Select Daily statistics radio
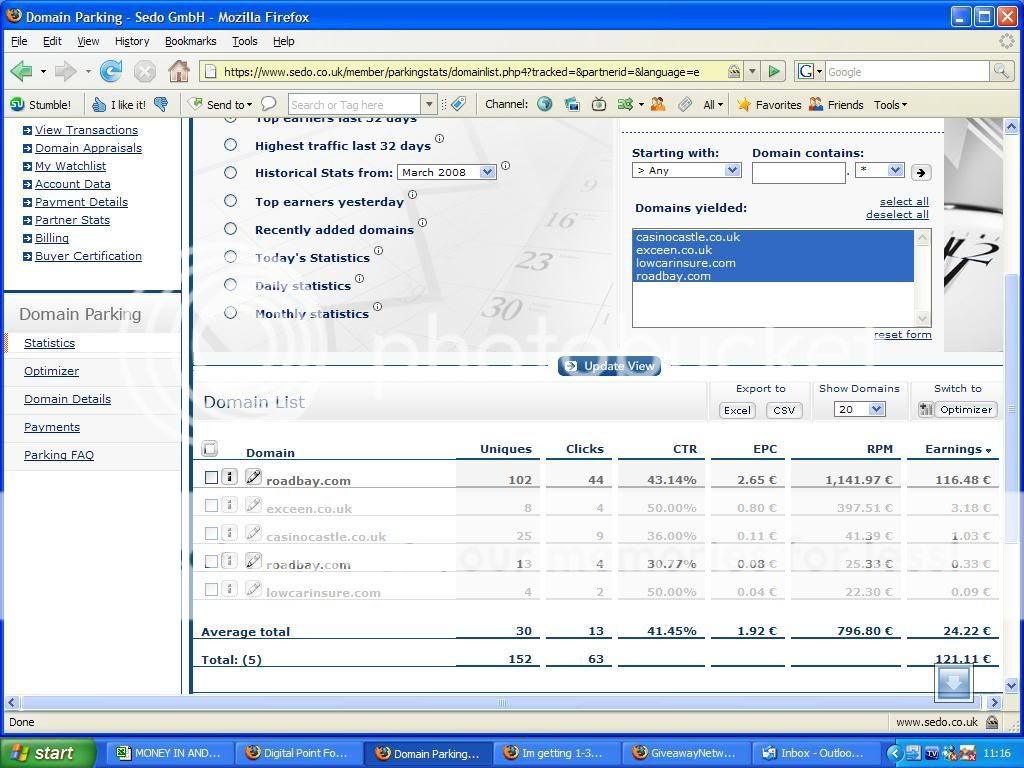The image size is (1024, 768). (231, 285)
